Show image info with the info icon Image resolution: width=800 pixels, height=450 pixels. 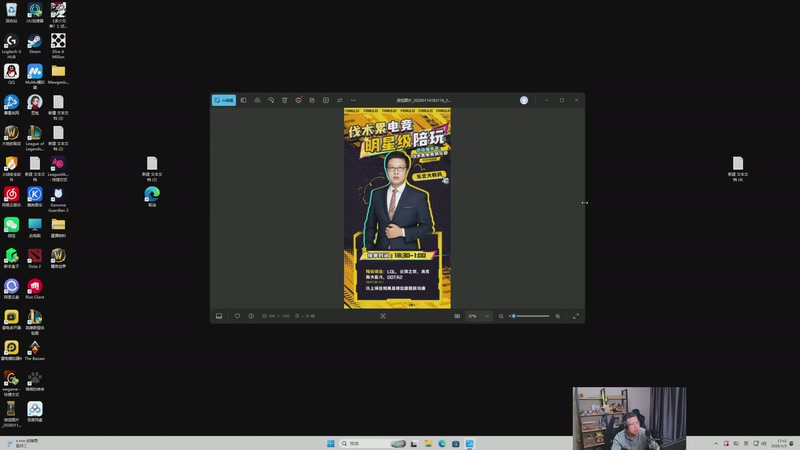(251, 316)
